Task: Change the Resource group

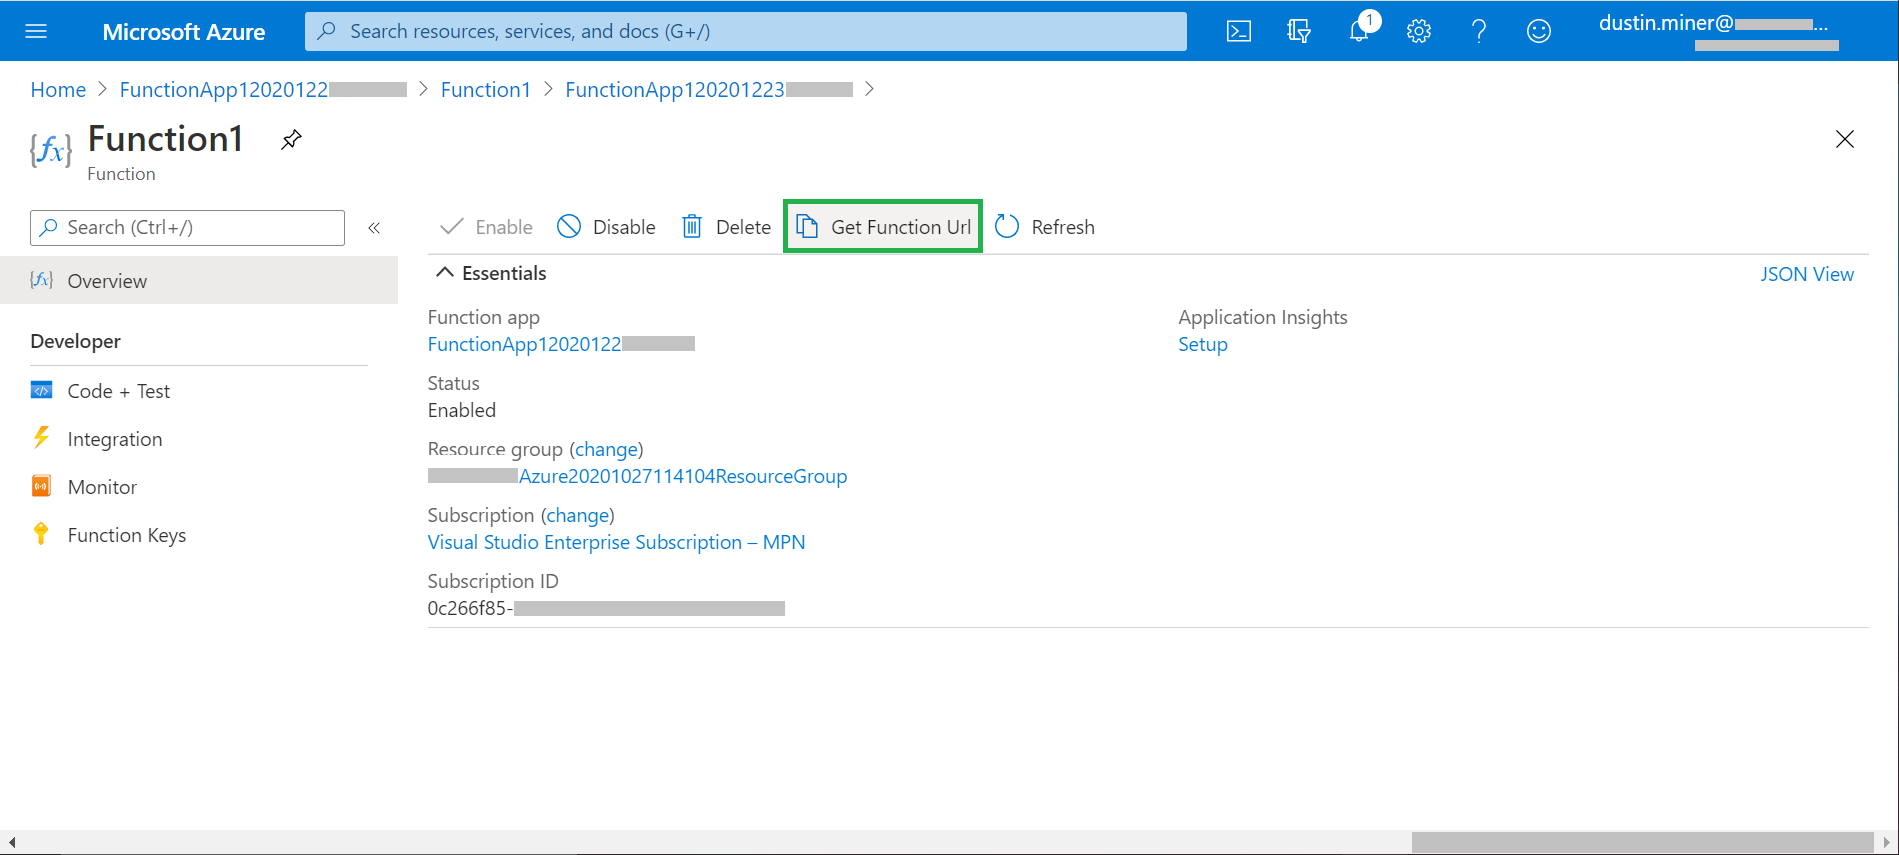Action: pyautogui.click(x=606, y=449)
